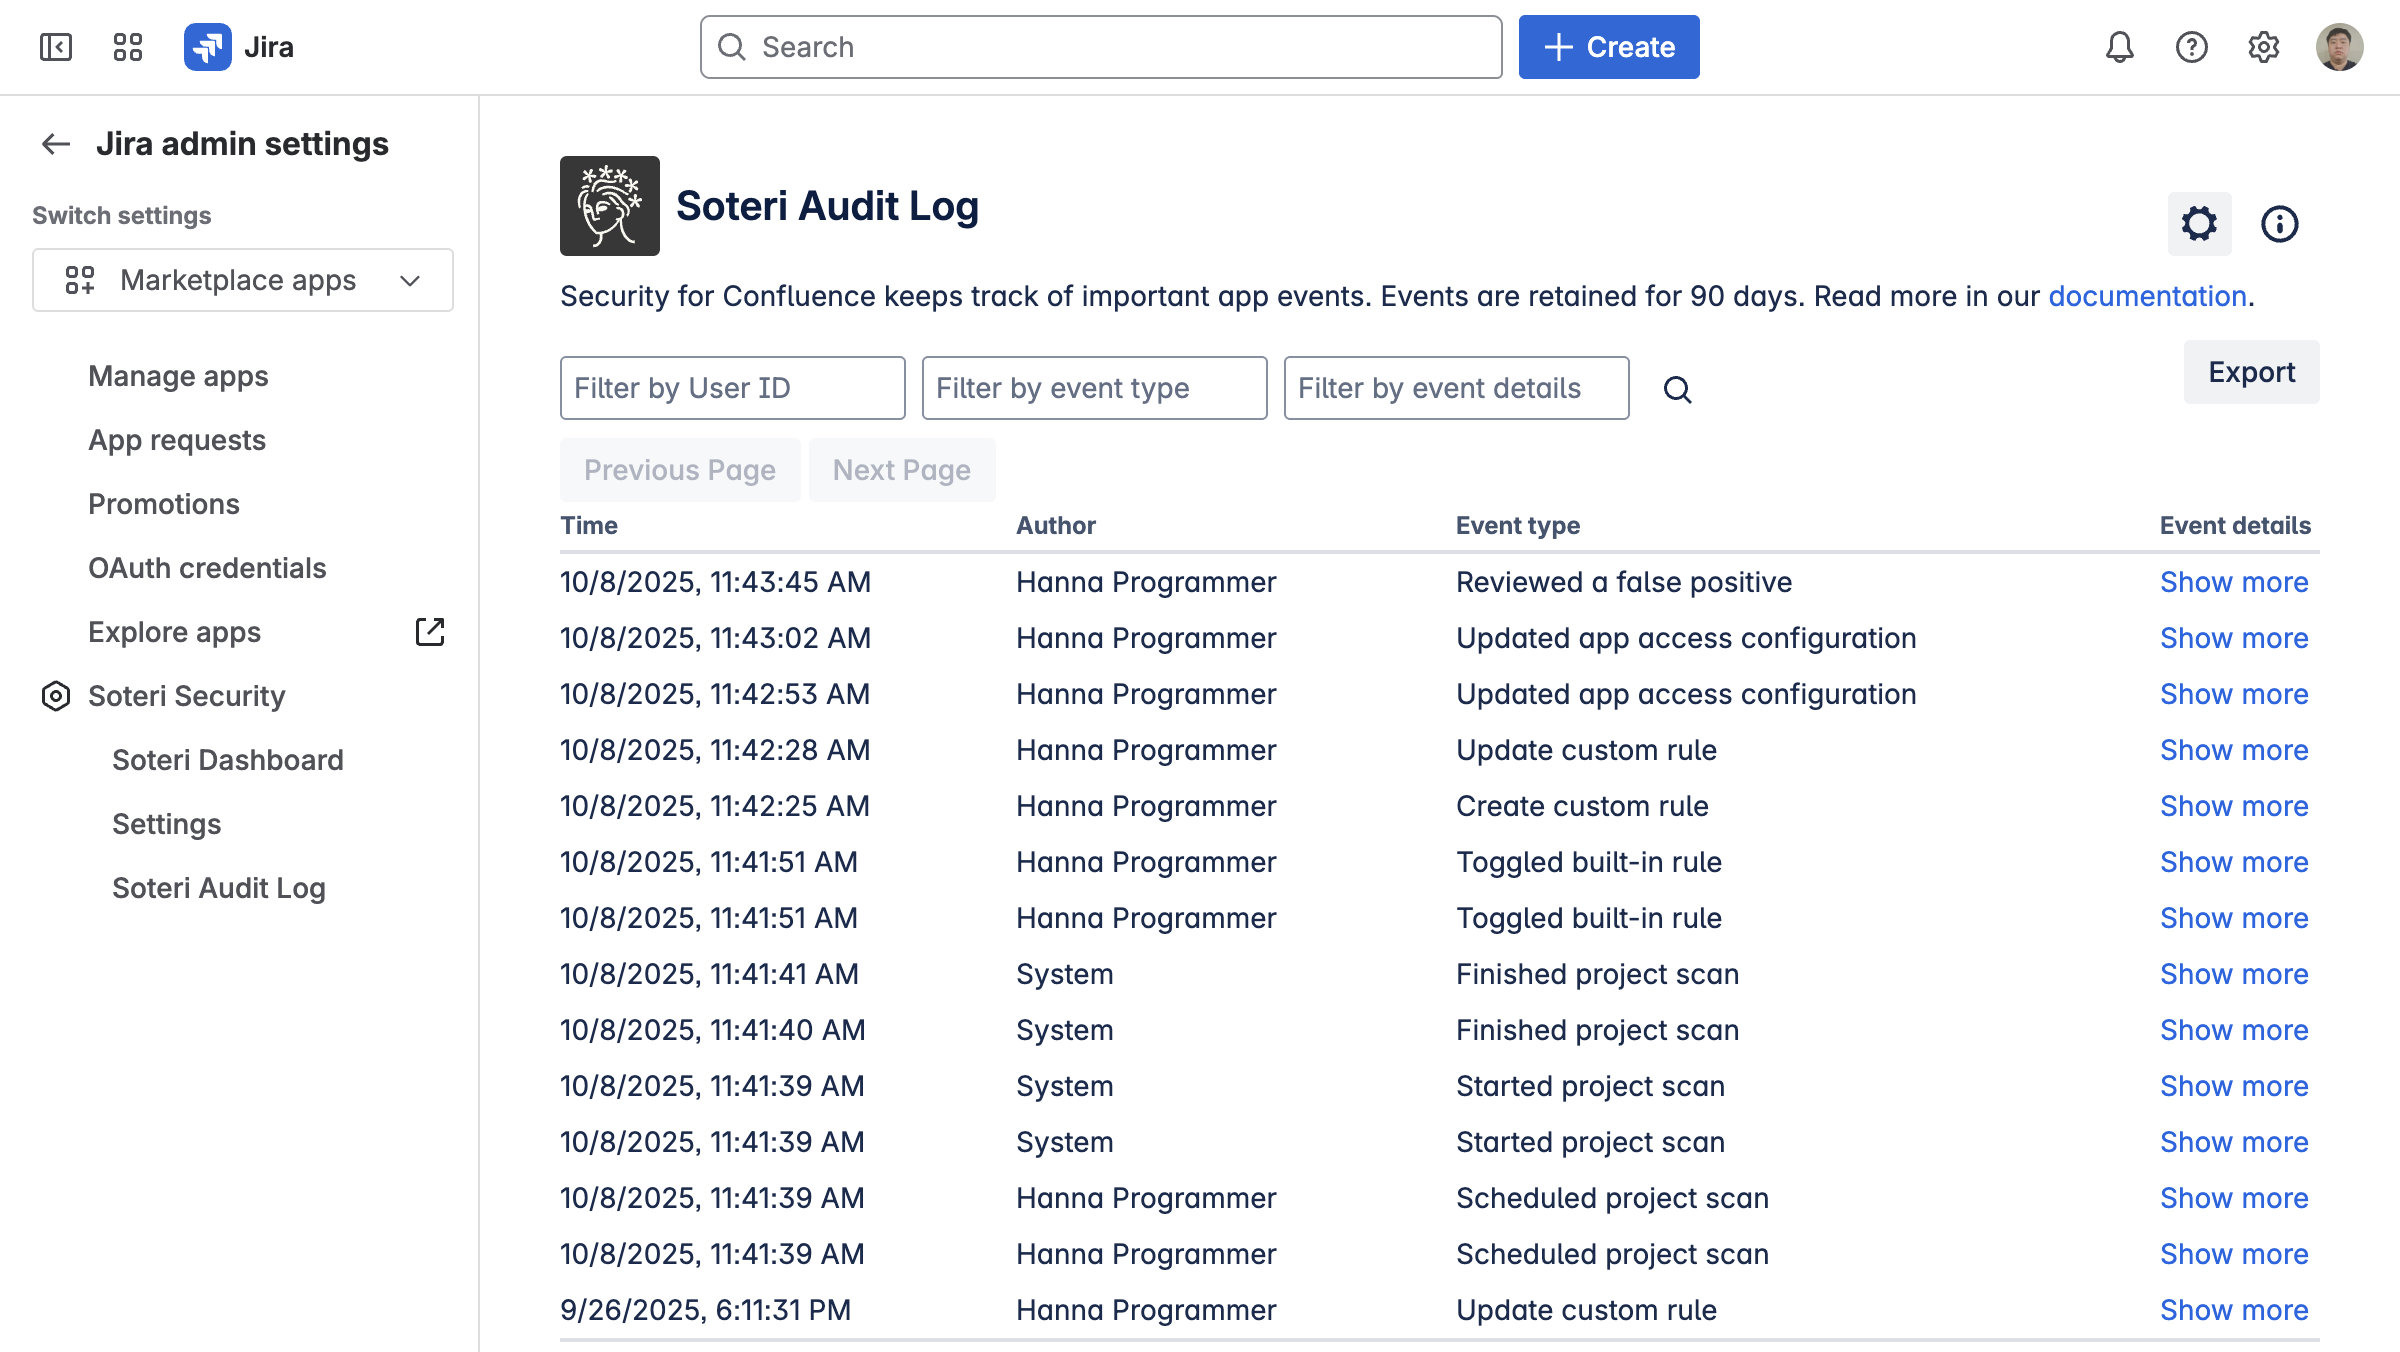2400x1352 pixels.
Task: Collapse the left sidebar panel icon
Action: pos(56,47)
